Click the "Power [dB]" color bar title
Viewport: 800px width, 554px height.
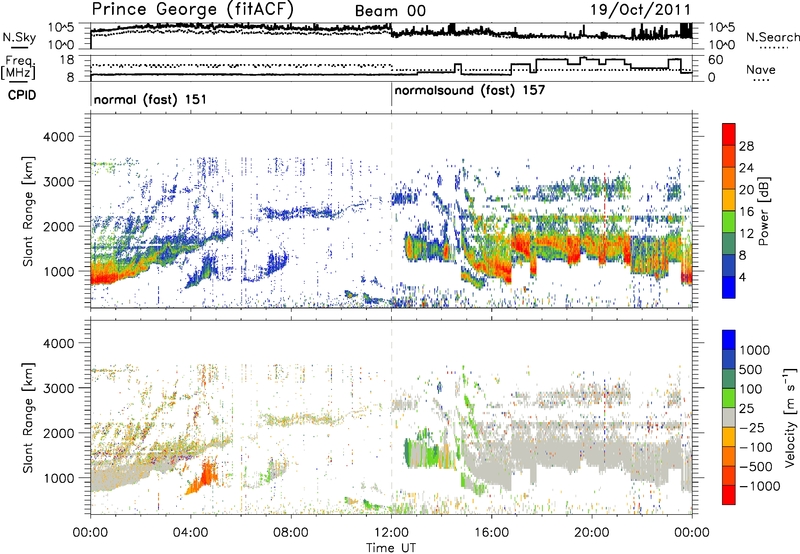(x=764, y=211)
